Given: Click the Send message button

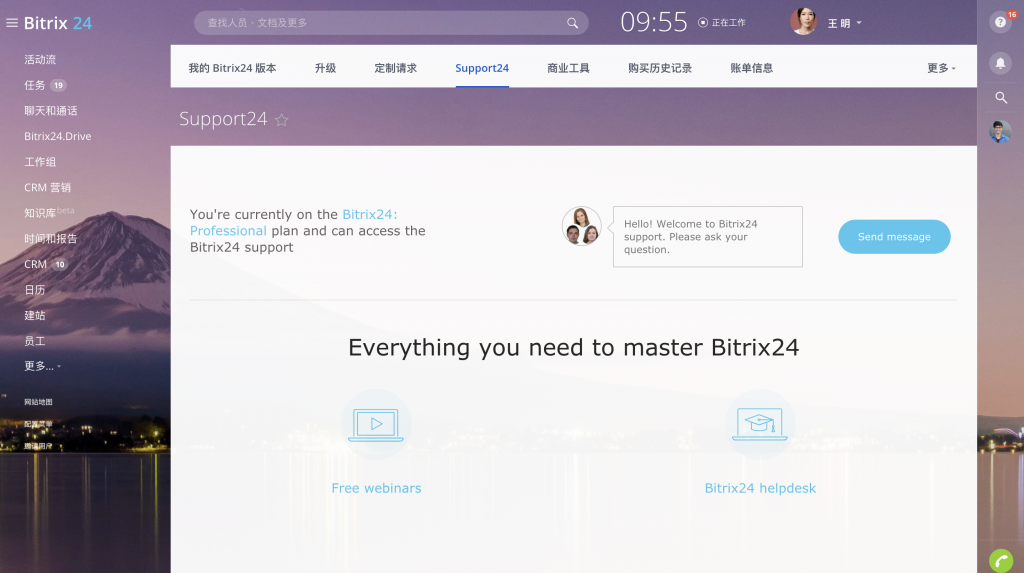Looking at the screenshot, I should [x=894, y=237].
